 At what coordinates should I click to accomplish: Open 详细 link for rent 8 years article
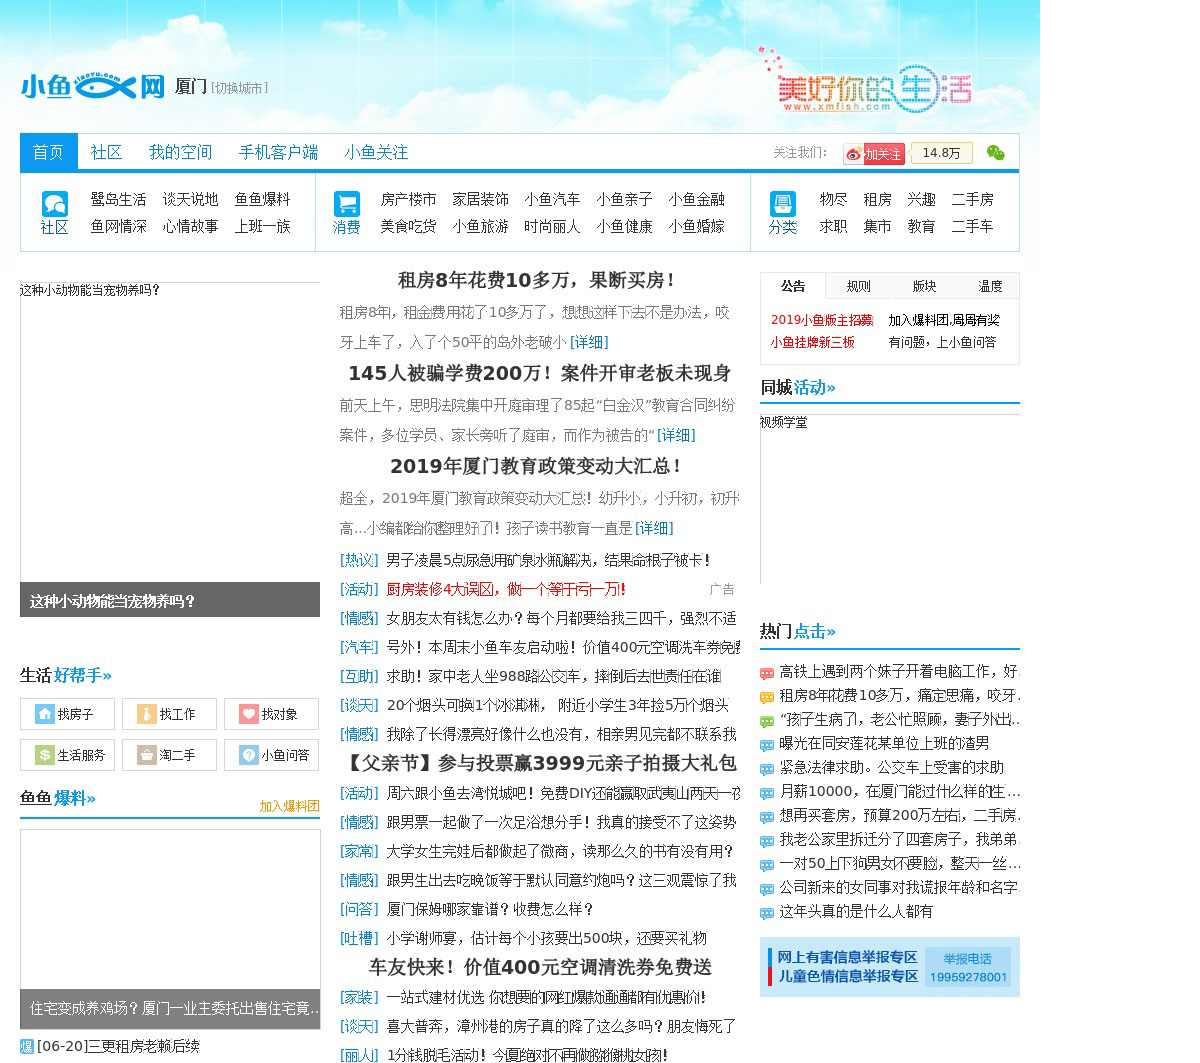click(589, 342)
